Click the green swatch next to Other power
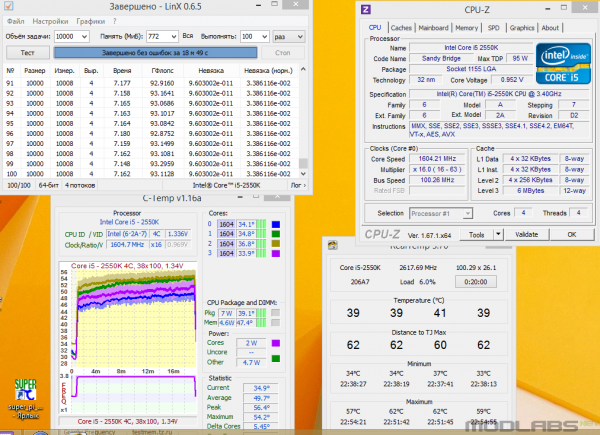600x435 pixels. tap(276, 358)
